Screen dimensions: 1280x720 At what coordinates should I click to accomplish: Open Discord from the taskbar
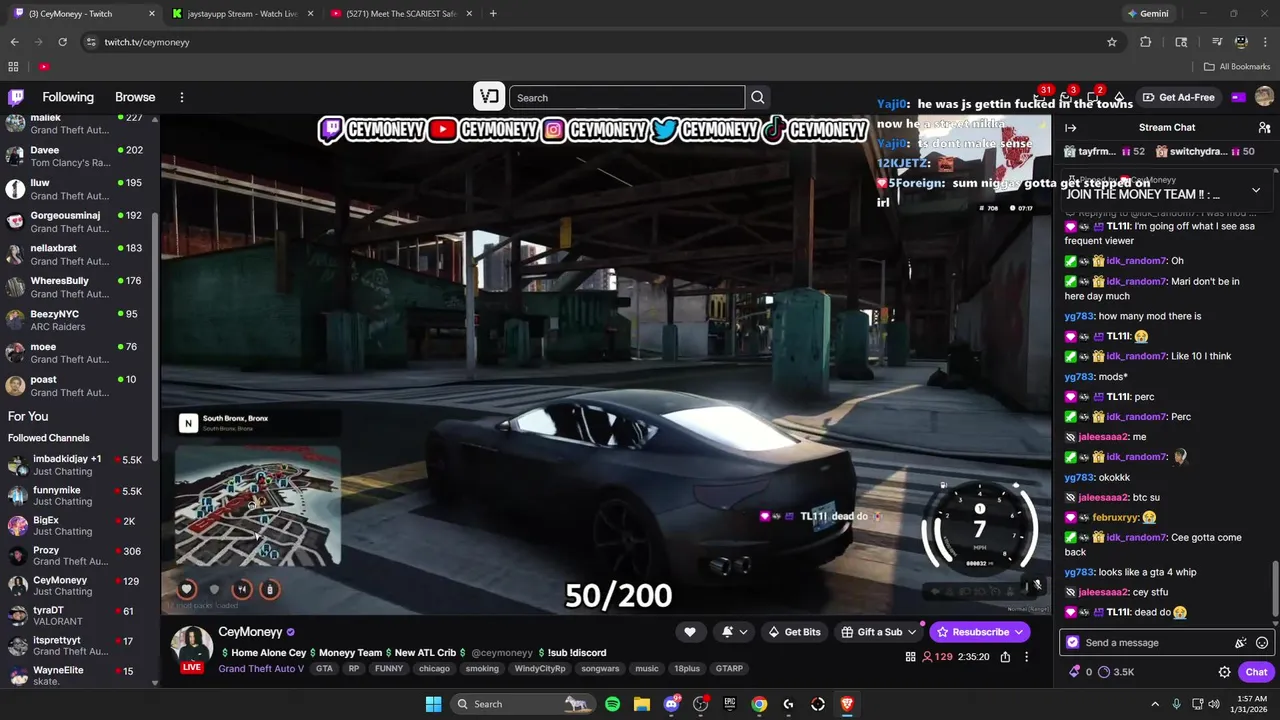[x=671, y=704]
